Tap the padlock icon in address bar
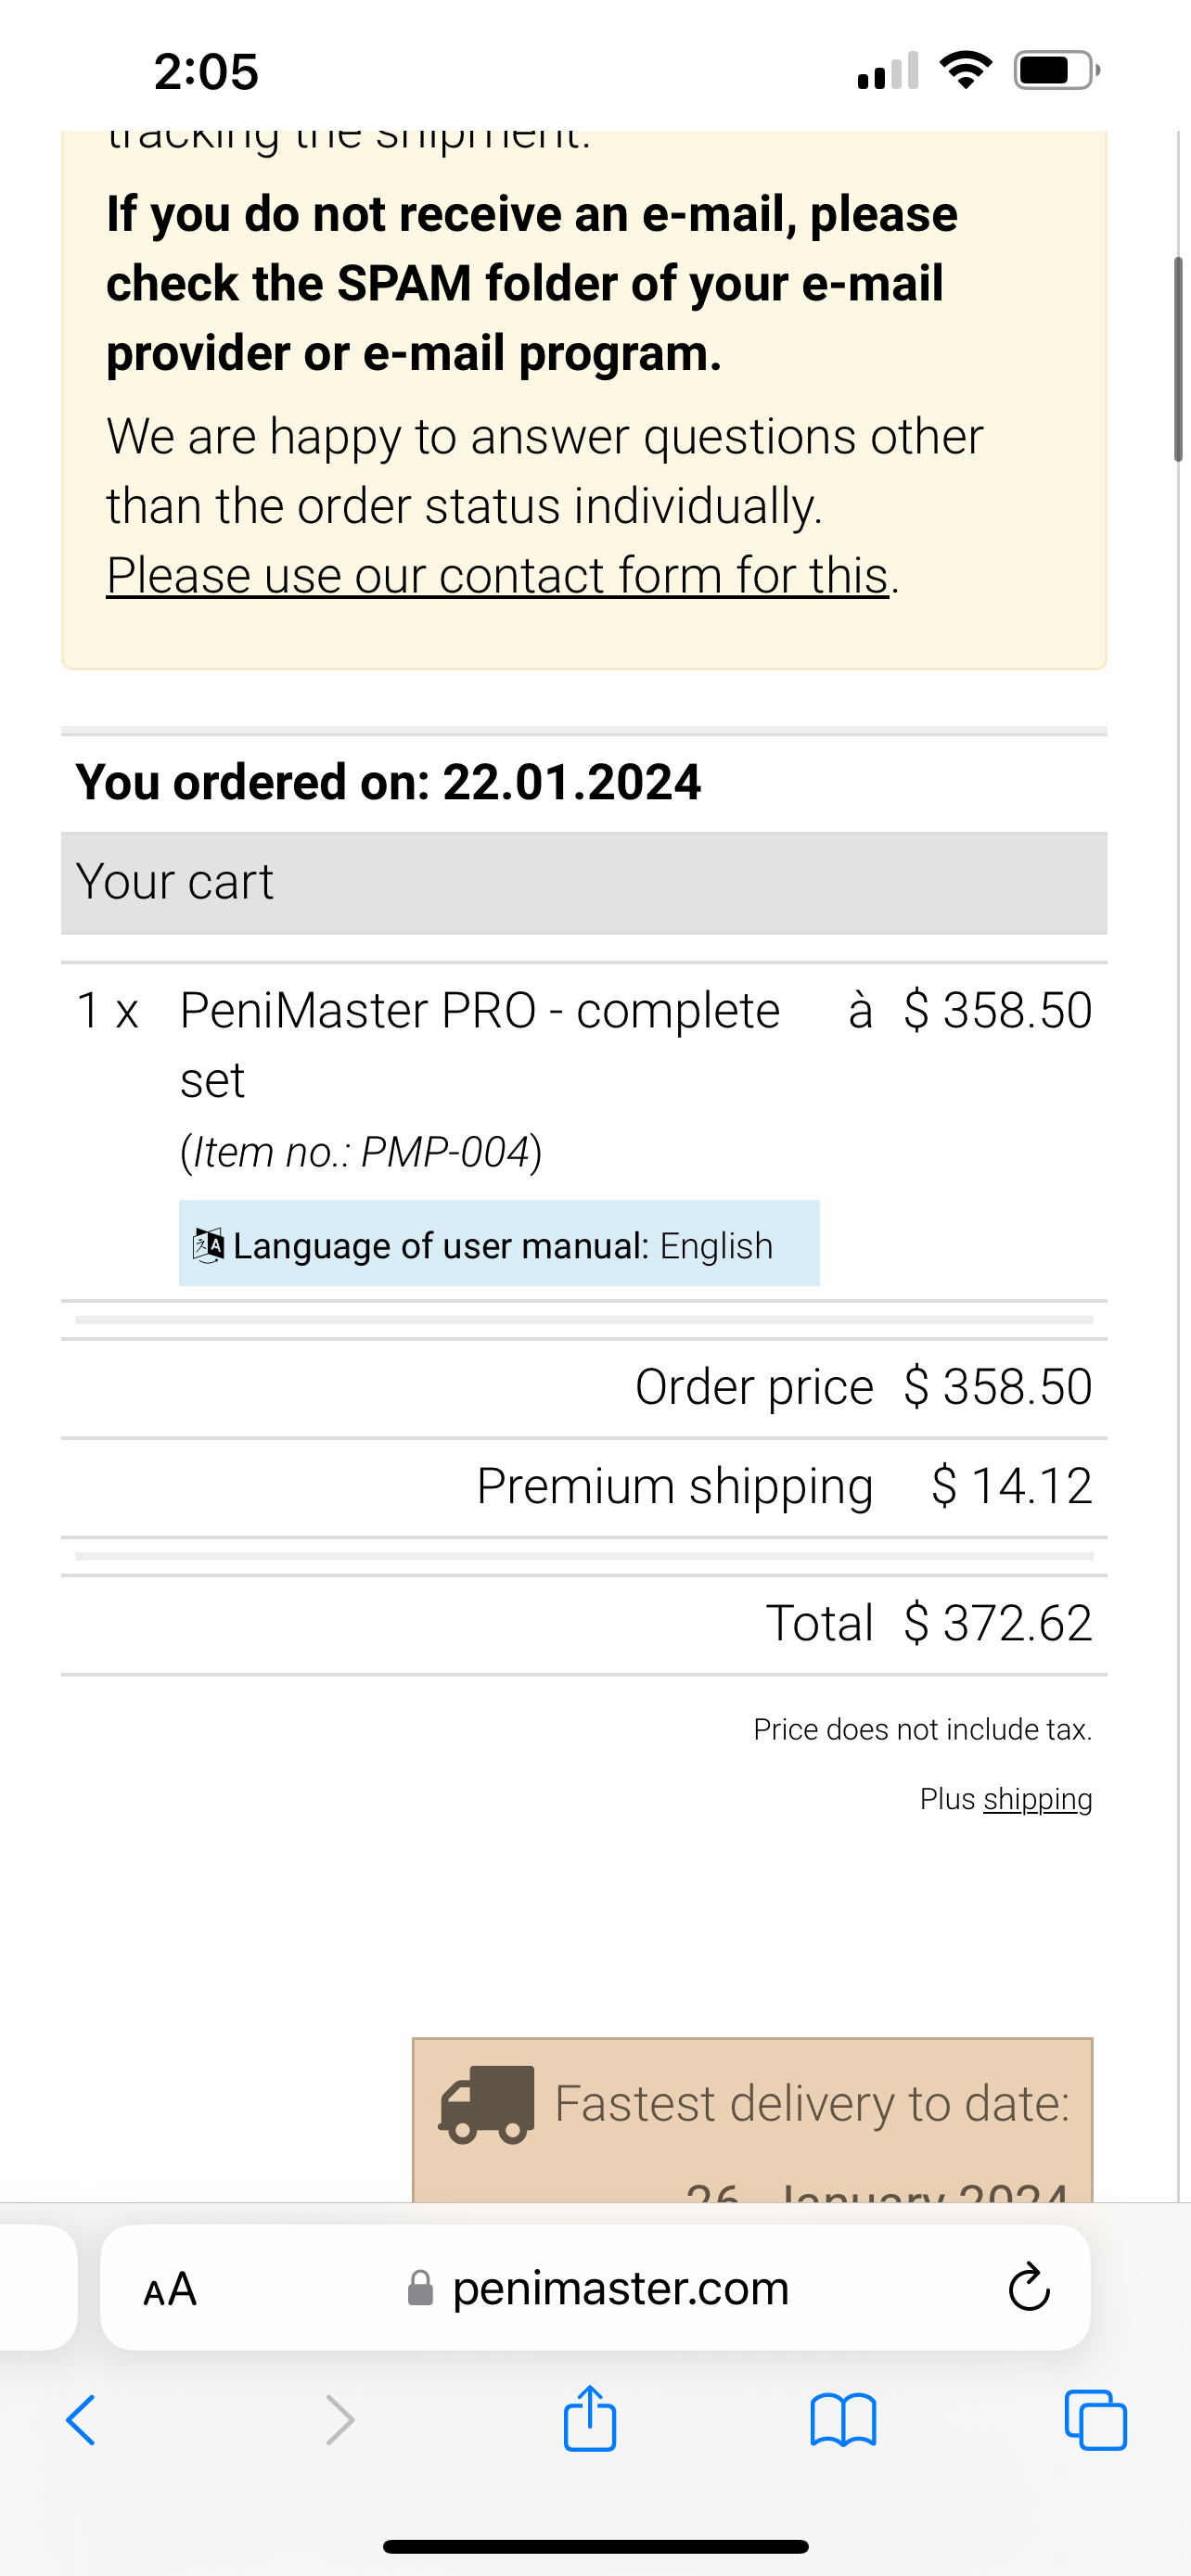Screen dimensions: 1191x2576 click(x=421, y=2288)
